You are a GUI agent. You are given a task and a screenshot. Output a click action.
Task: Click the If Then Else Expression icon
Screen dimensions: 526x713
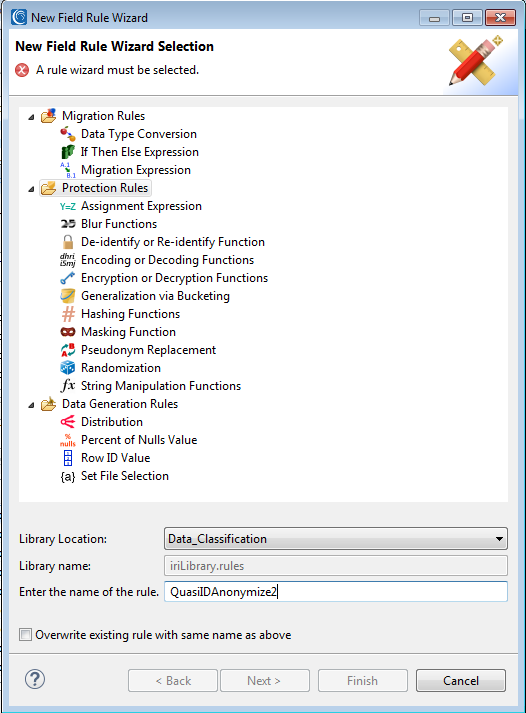point(68,152)
